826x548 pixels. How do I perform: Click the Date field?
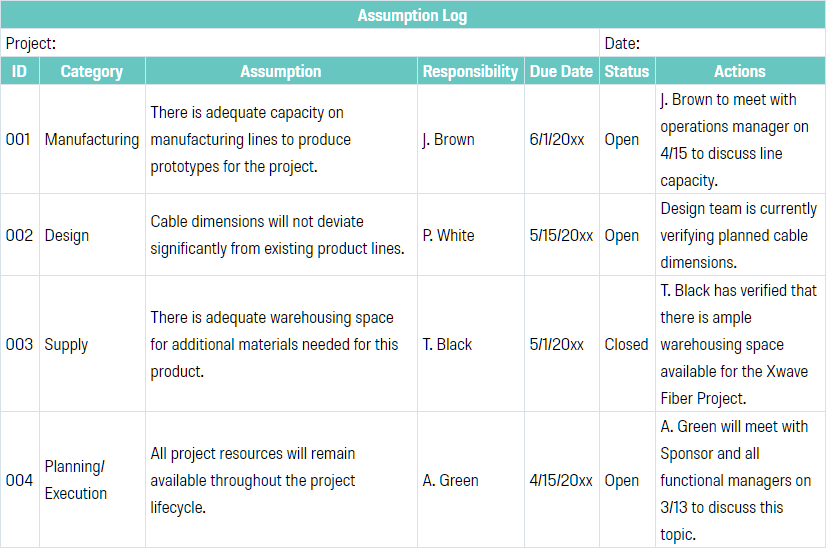713,43
